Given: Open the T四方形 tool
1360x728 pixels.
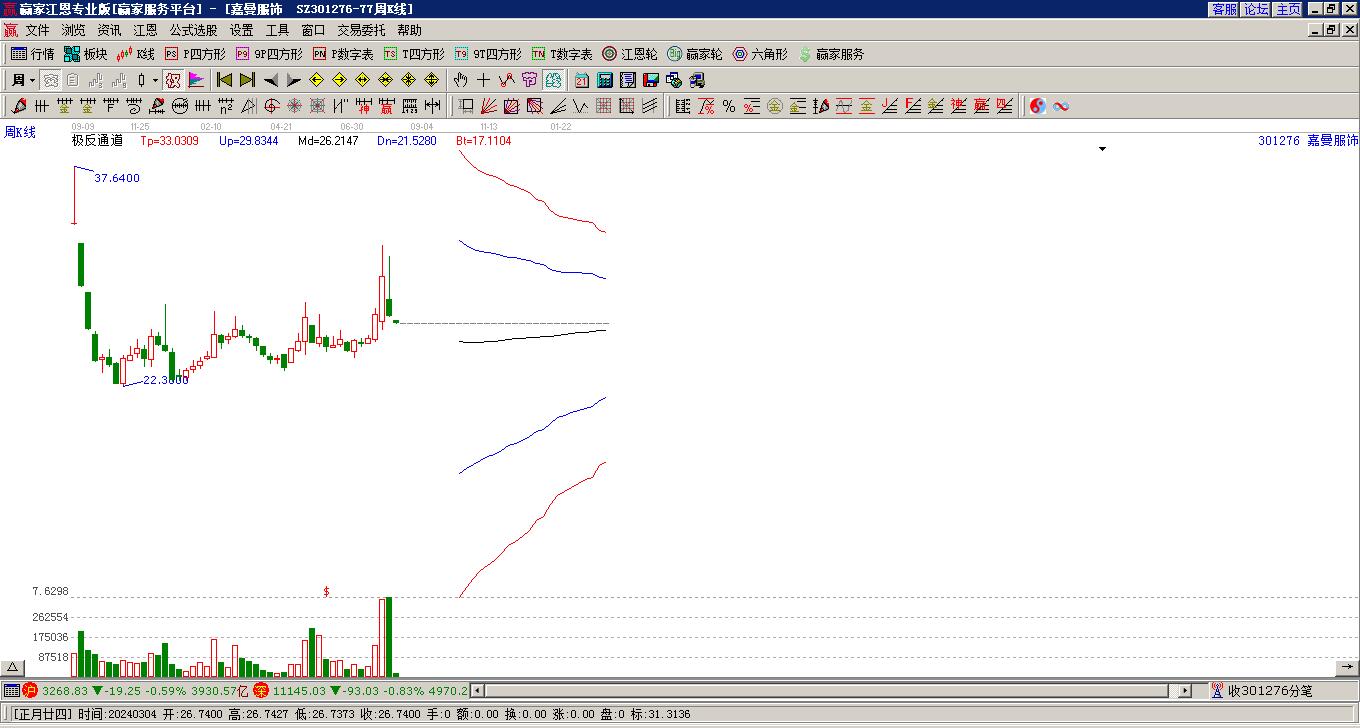Looking at the screenshot, I should (414, 54).
